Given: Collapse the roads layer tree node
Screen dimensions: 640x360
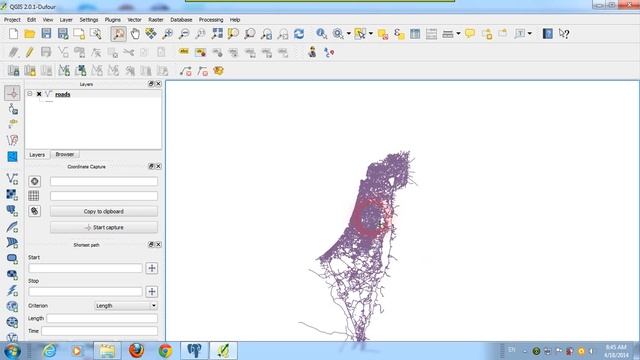Looking at the screenshot, I should pos(30,94).
